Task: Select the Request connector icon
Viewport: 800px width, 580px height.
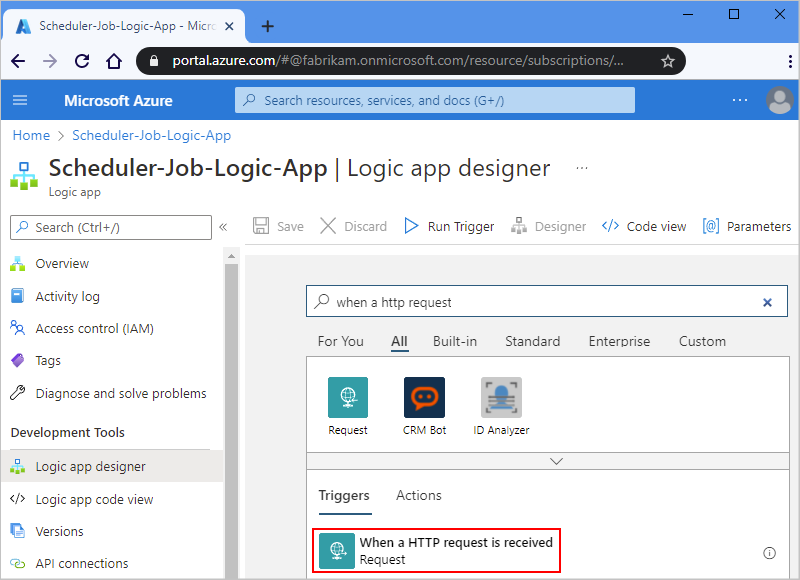Action: [348, 397]
